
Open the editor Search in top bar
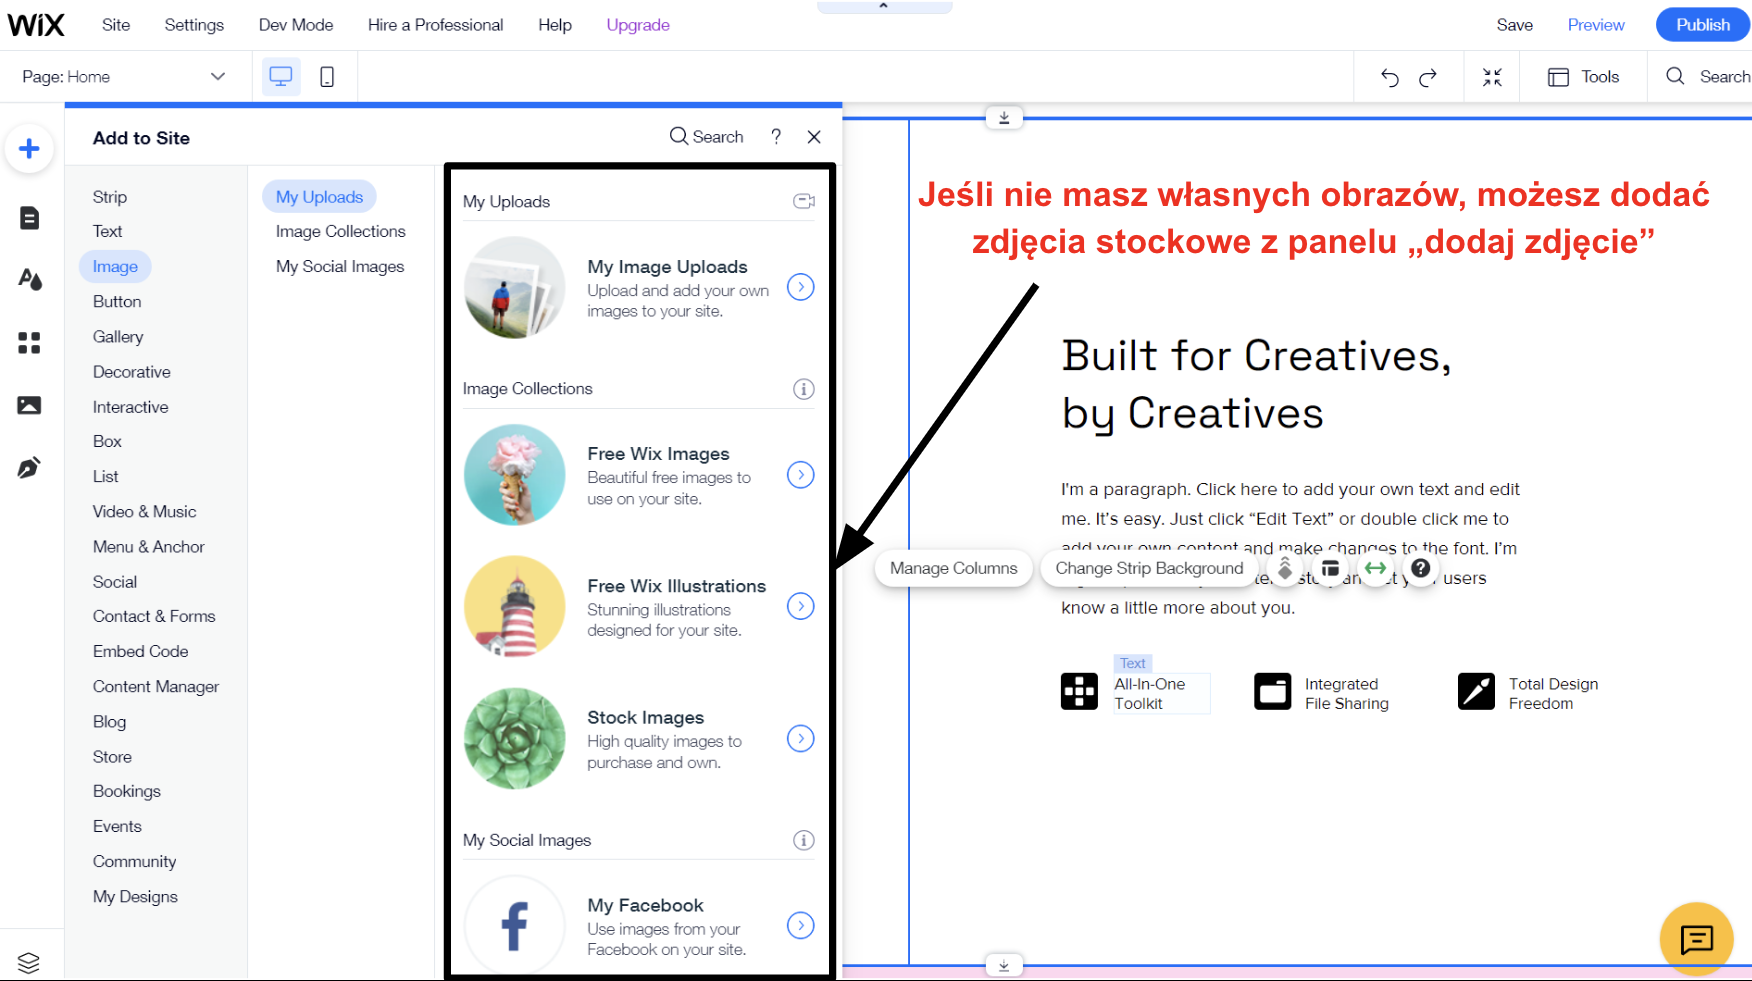pos(1708,77)
